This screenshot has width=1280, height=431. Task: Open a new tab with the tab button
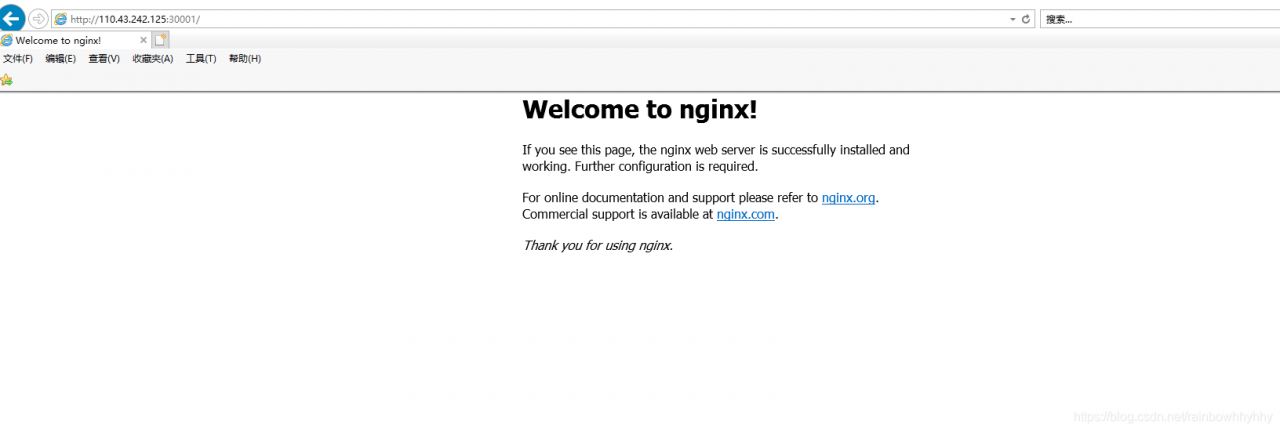(x=161, y=40)
